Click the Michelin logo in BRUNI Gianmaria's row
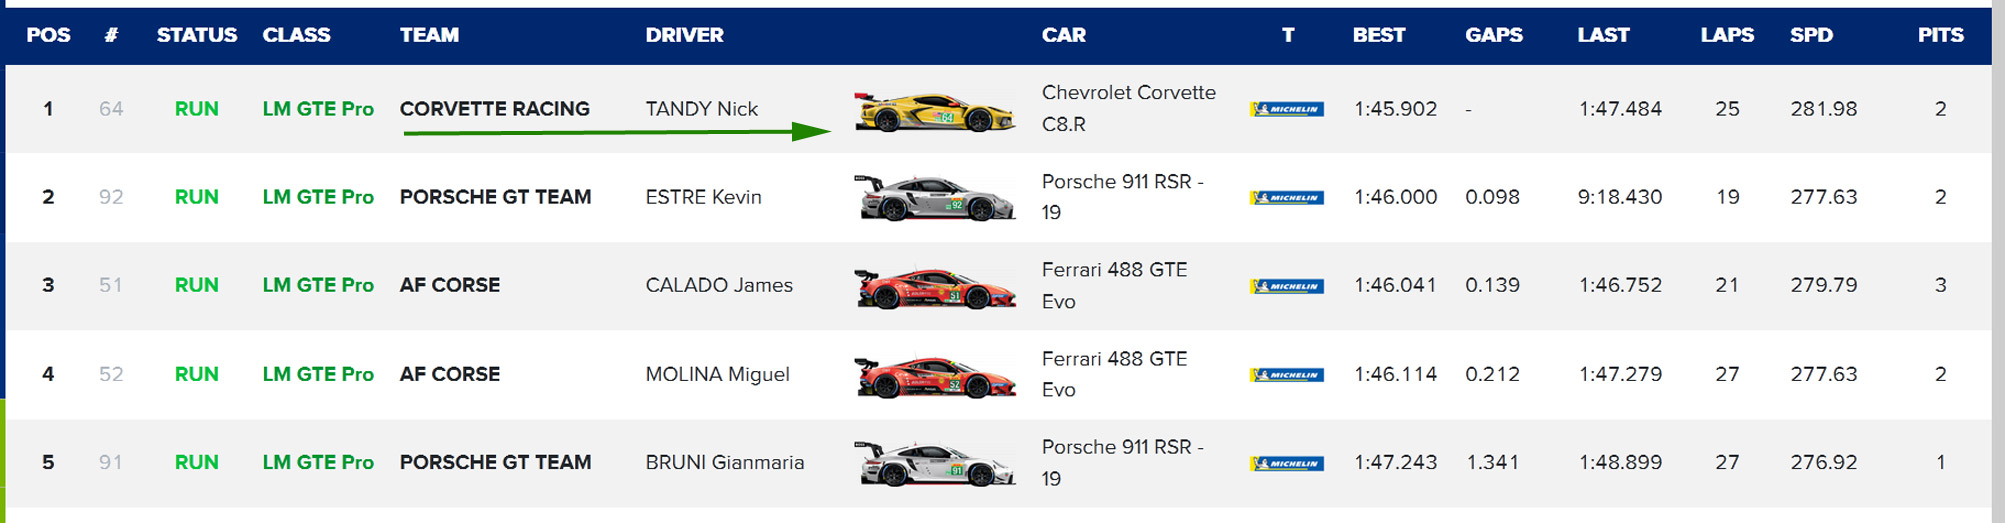This screenshot has width=2005, height=523. [x=1287, y=463]
